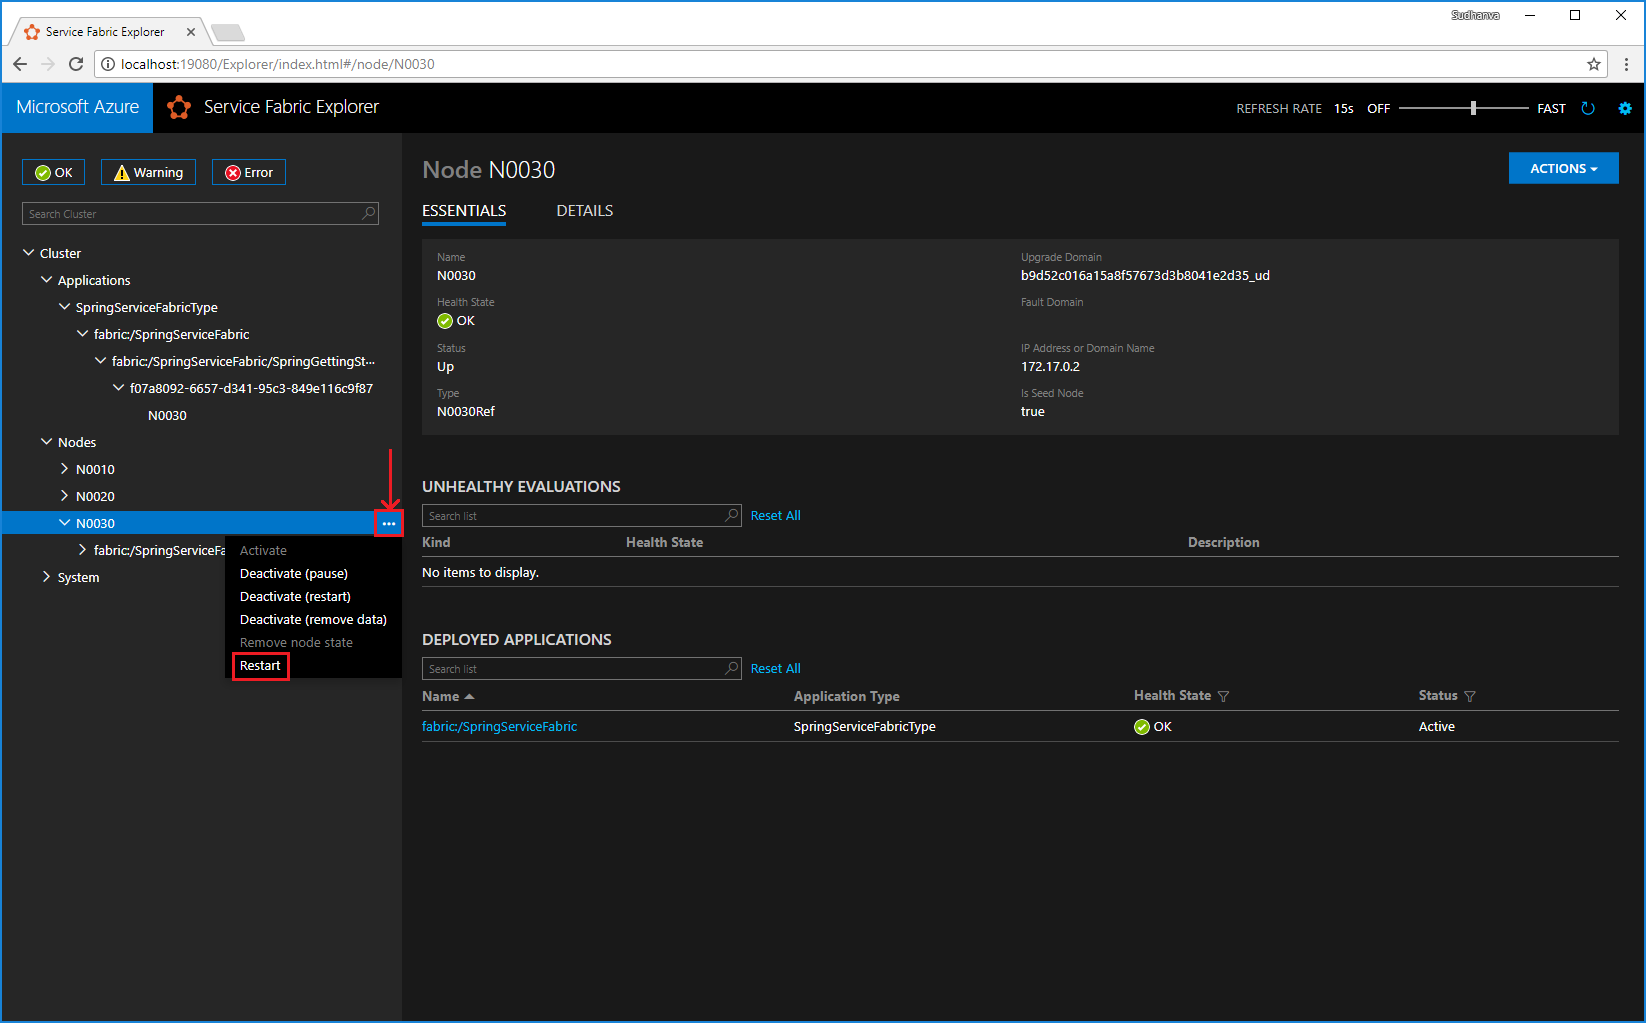Click the Status column header label

pyautogui.click(x=1438, y=695)
